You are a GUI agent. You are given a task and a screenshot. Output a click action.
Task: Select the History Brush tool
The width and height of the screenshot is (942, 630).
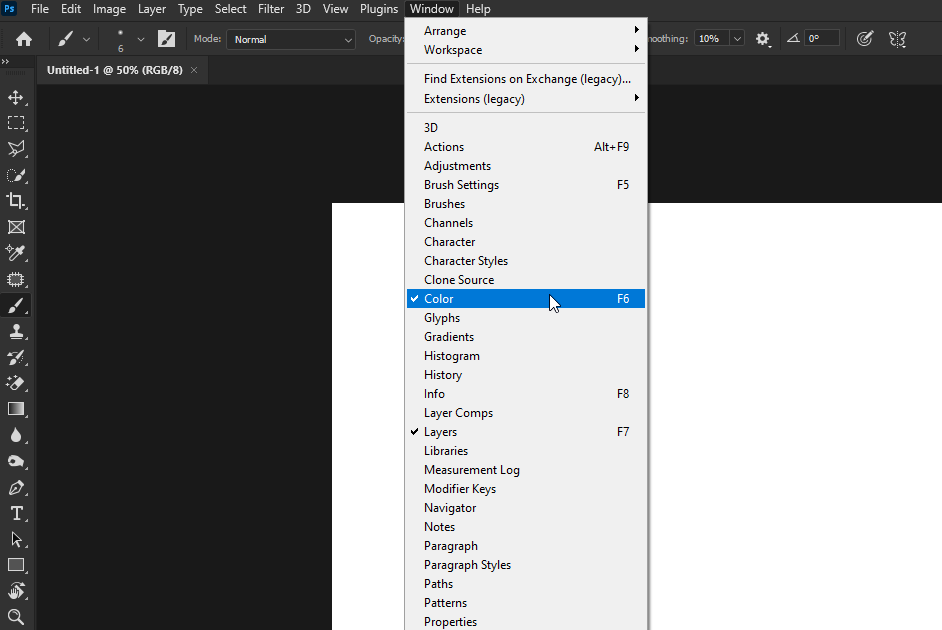16,358
